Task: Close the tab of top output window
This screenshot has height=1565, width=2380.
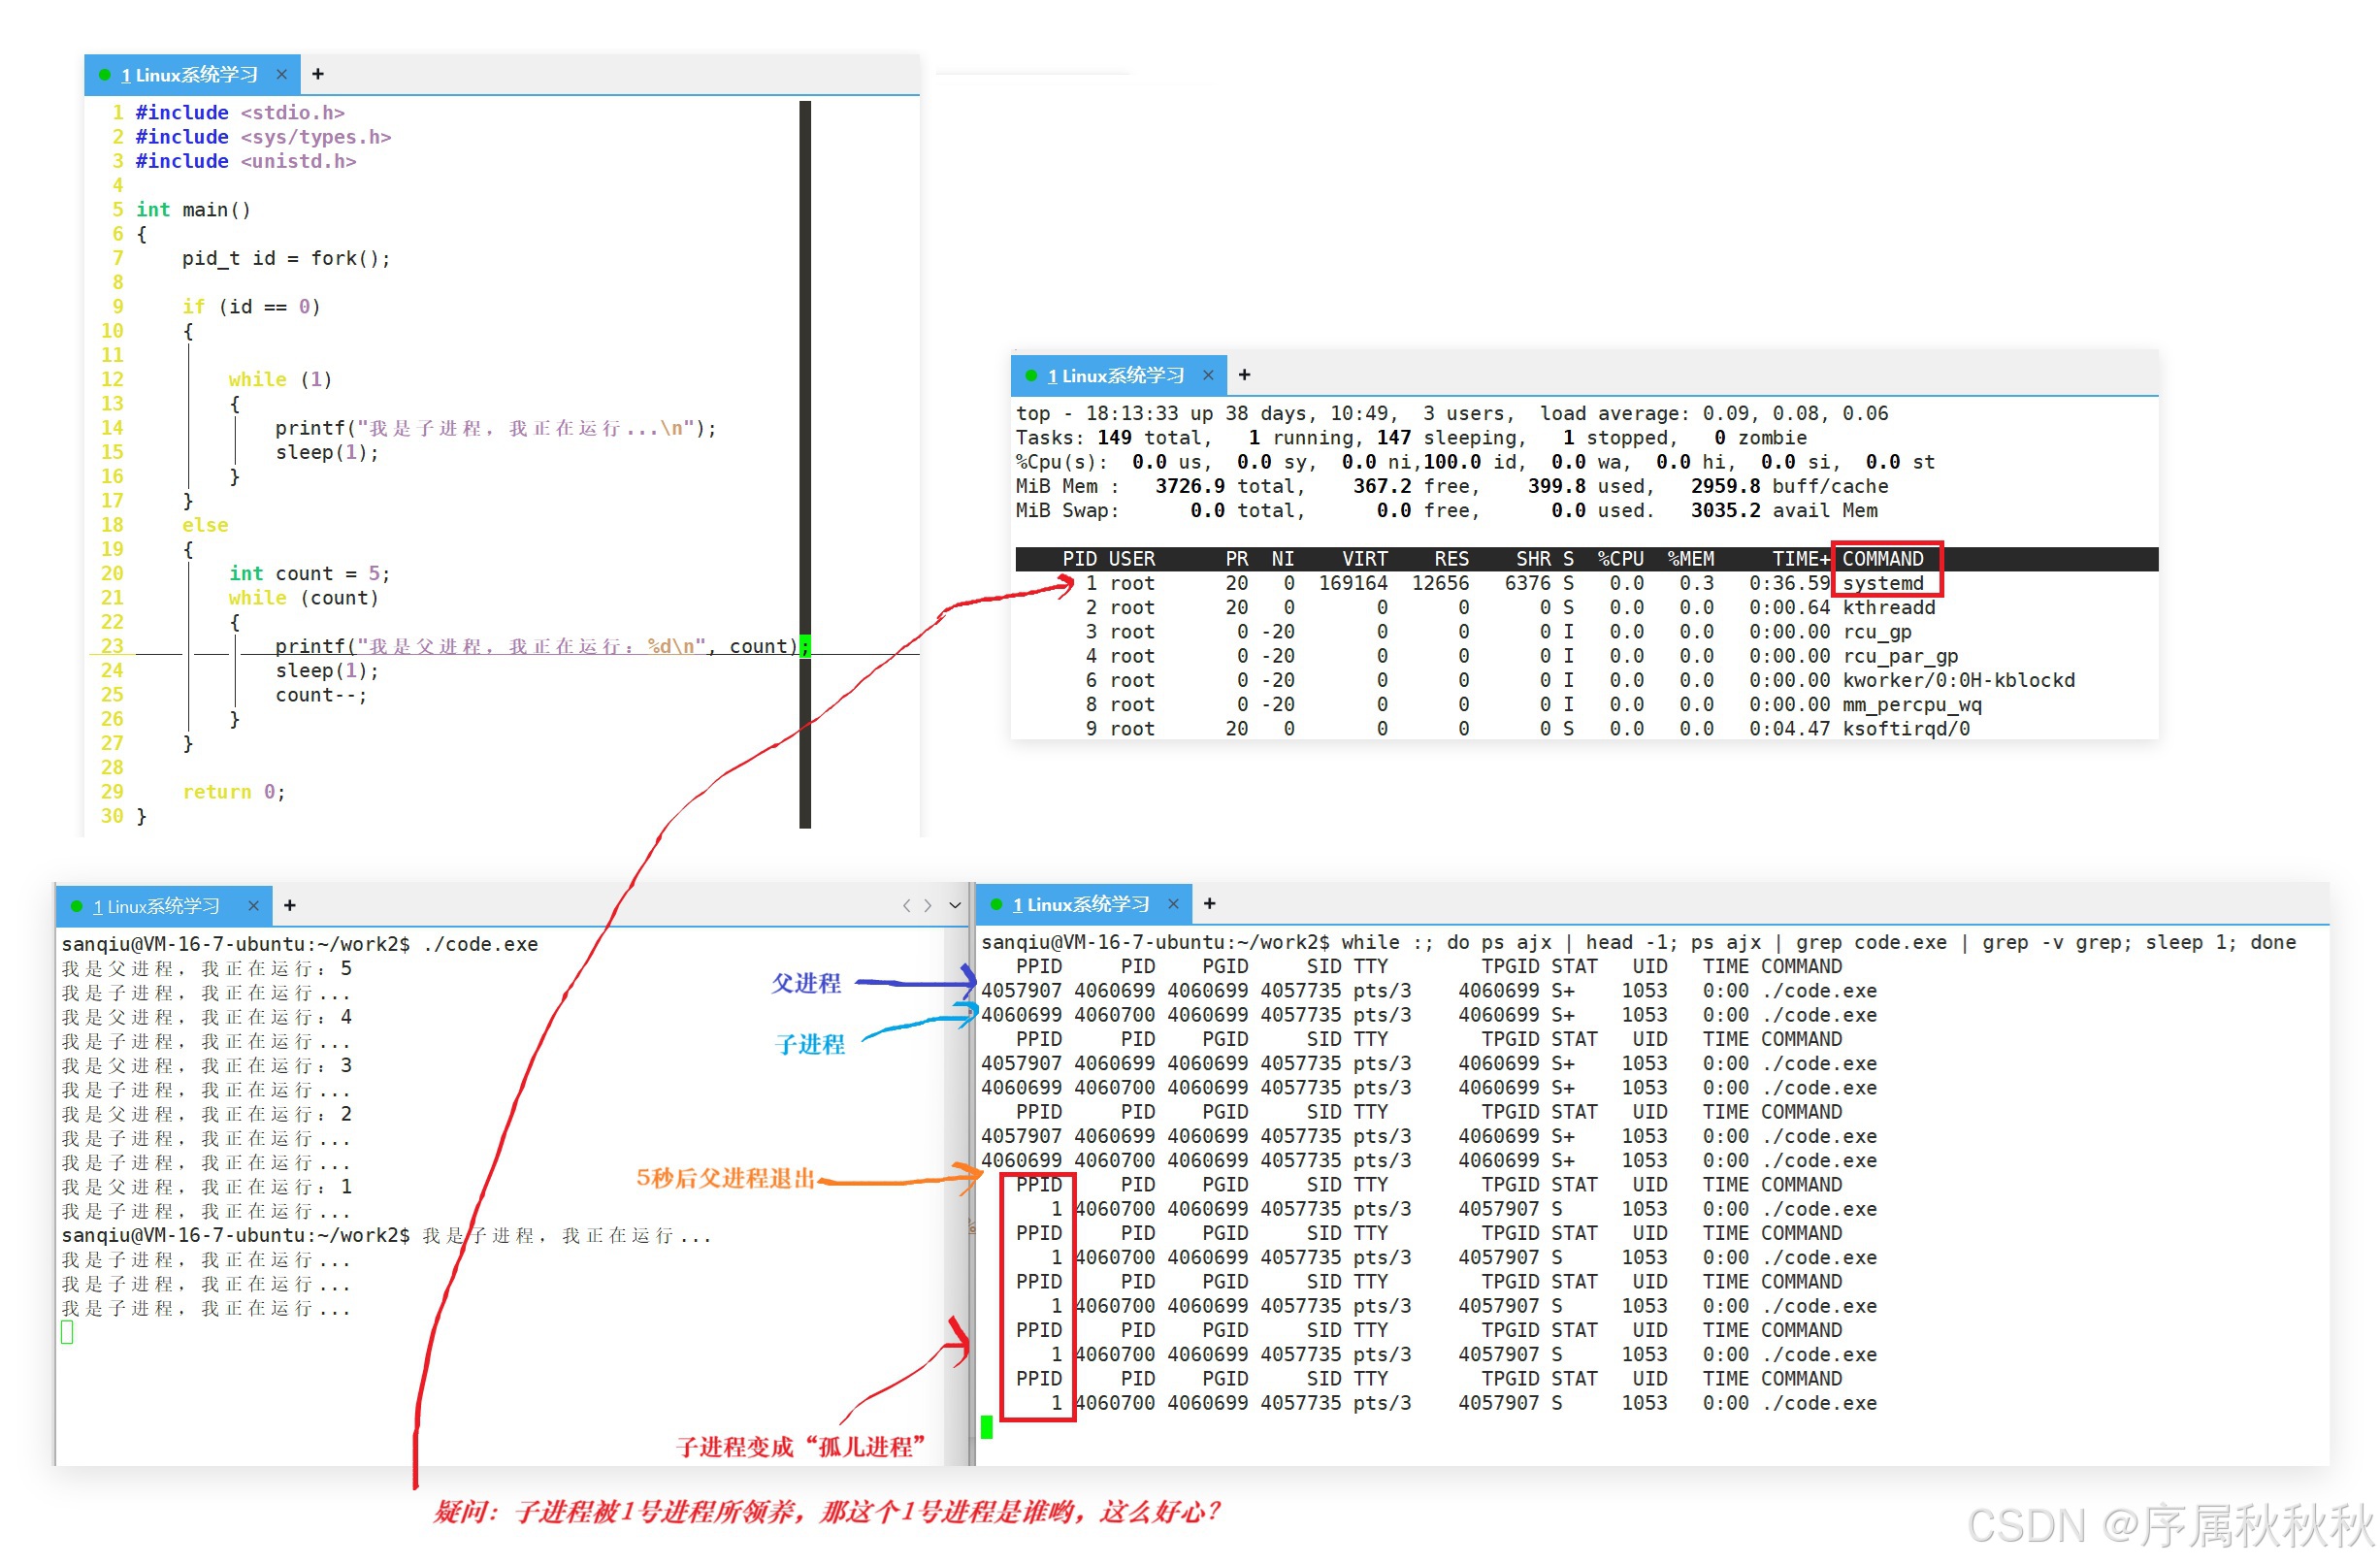Action: coord(1208,375)
